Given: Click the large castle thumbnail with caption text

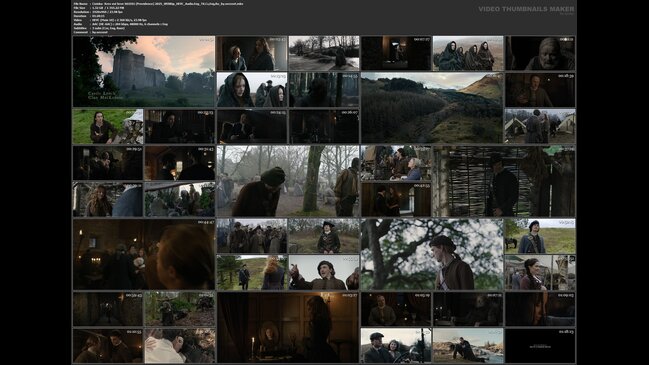Looking at the screenshot, I should (144, 72).
